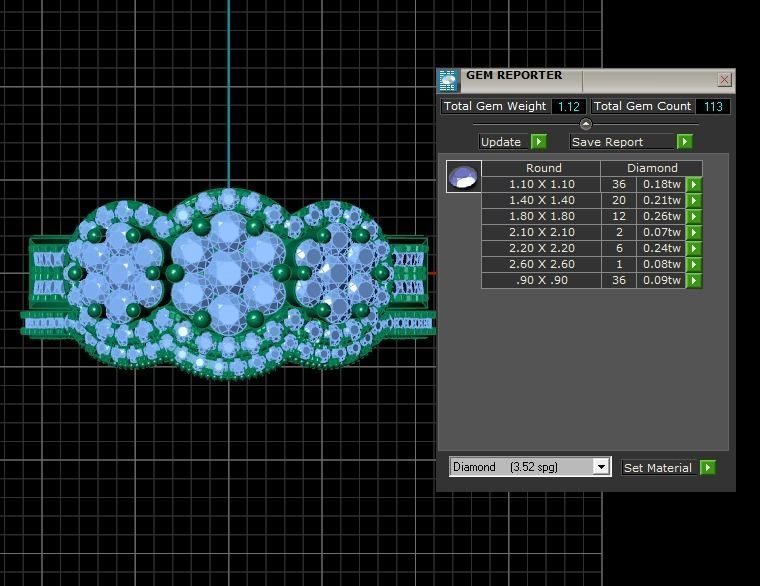Click the green arrow beside Save Report

(x=684, y=142)
